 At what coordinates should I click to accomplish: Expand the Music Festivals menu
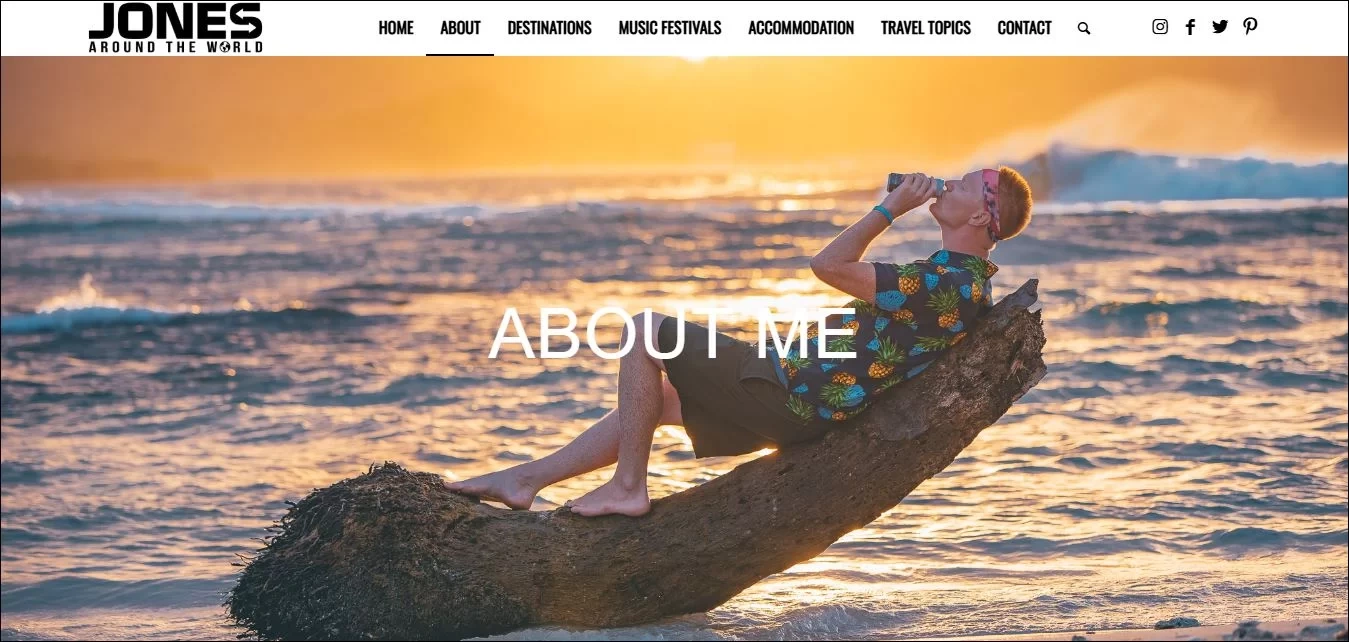tap(670, 28)
